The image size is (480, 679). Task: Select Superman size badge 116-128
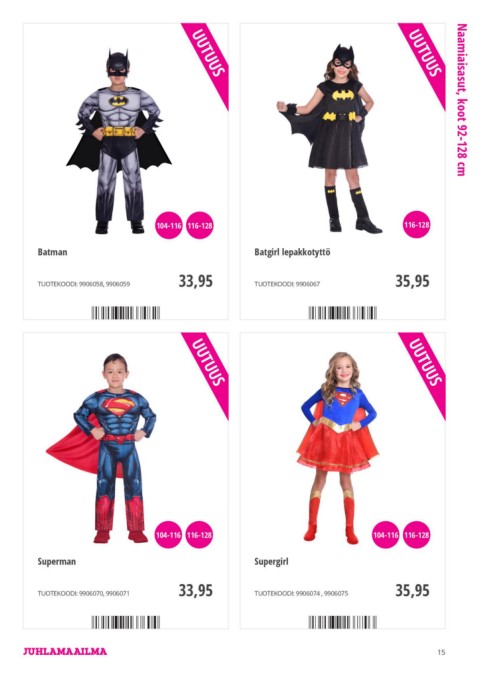199,535
